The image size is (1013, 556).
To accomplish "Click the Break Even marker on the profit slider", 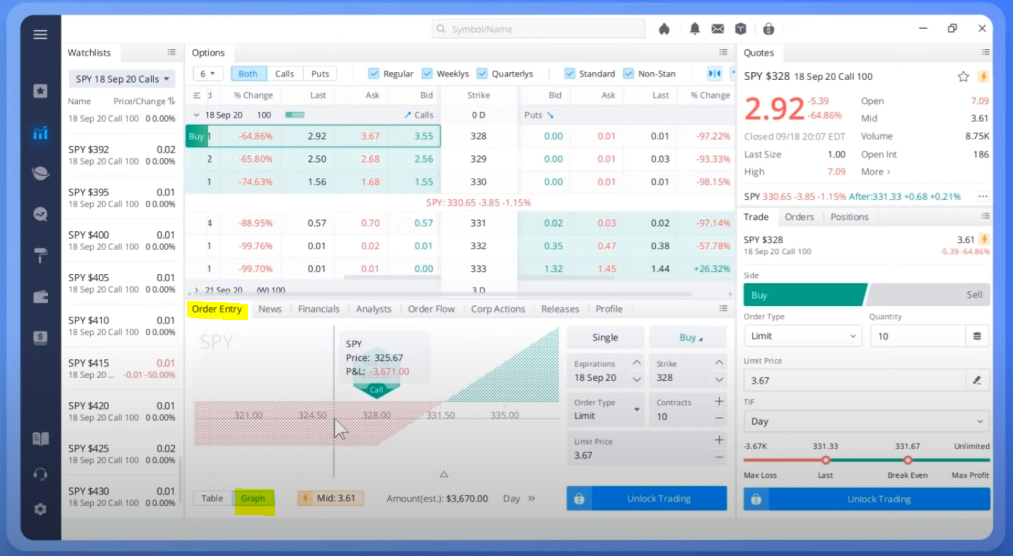I will pos(908,460).
